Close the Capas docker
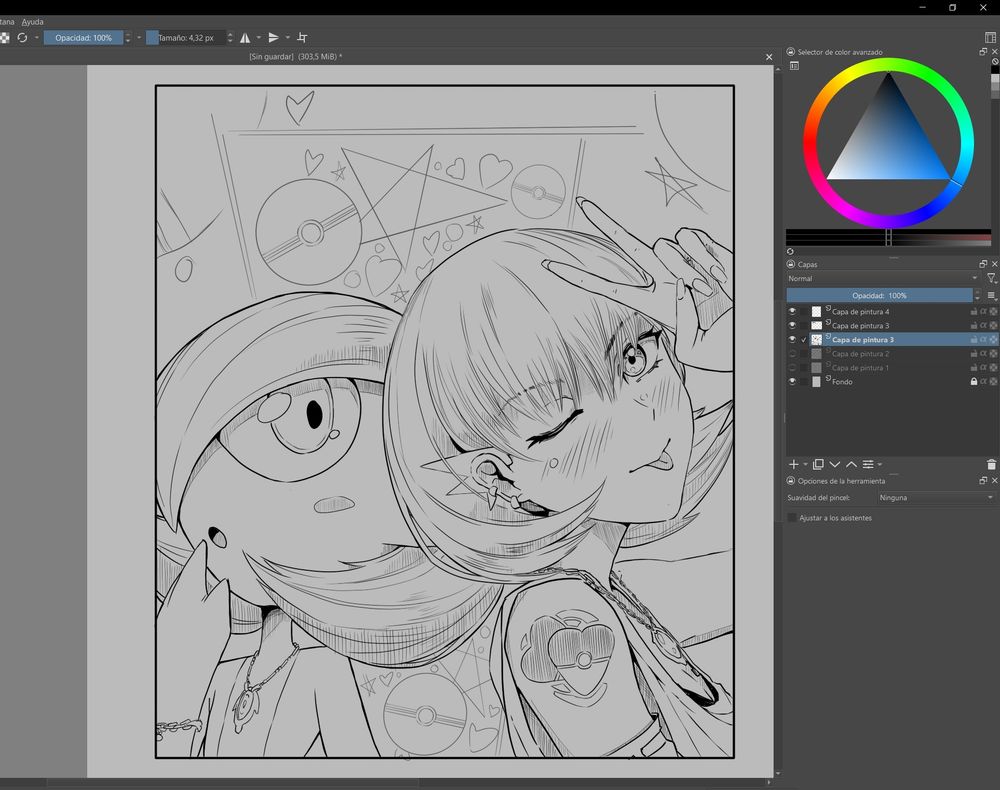Image resolution: width=1000 pixels, height=790 pixels. click(x=994, y=264)
